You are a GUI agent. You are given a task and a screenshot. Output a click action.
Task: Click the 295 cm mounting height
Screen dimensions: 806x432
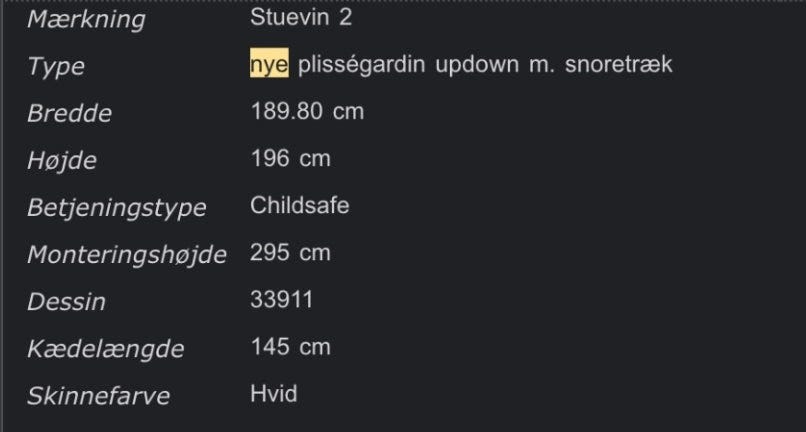click(x=290, y=253)
